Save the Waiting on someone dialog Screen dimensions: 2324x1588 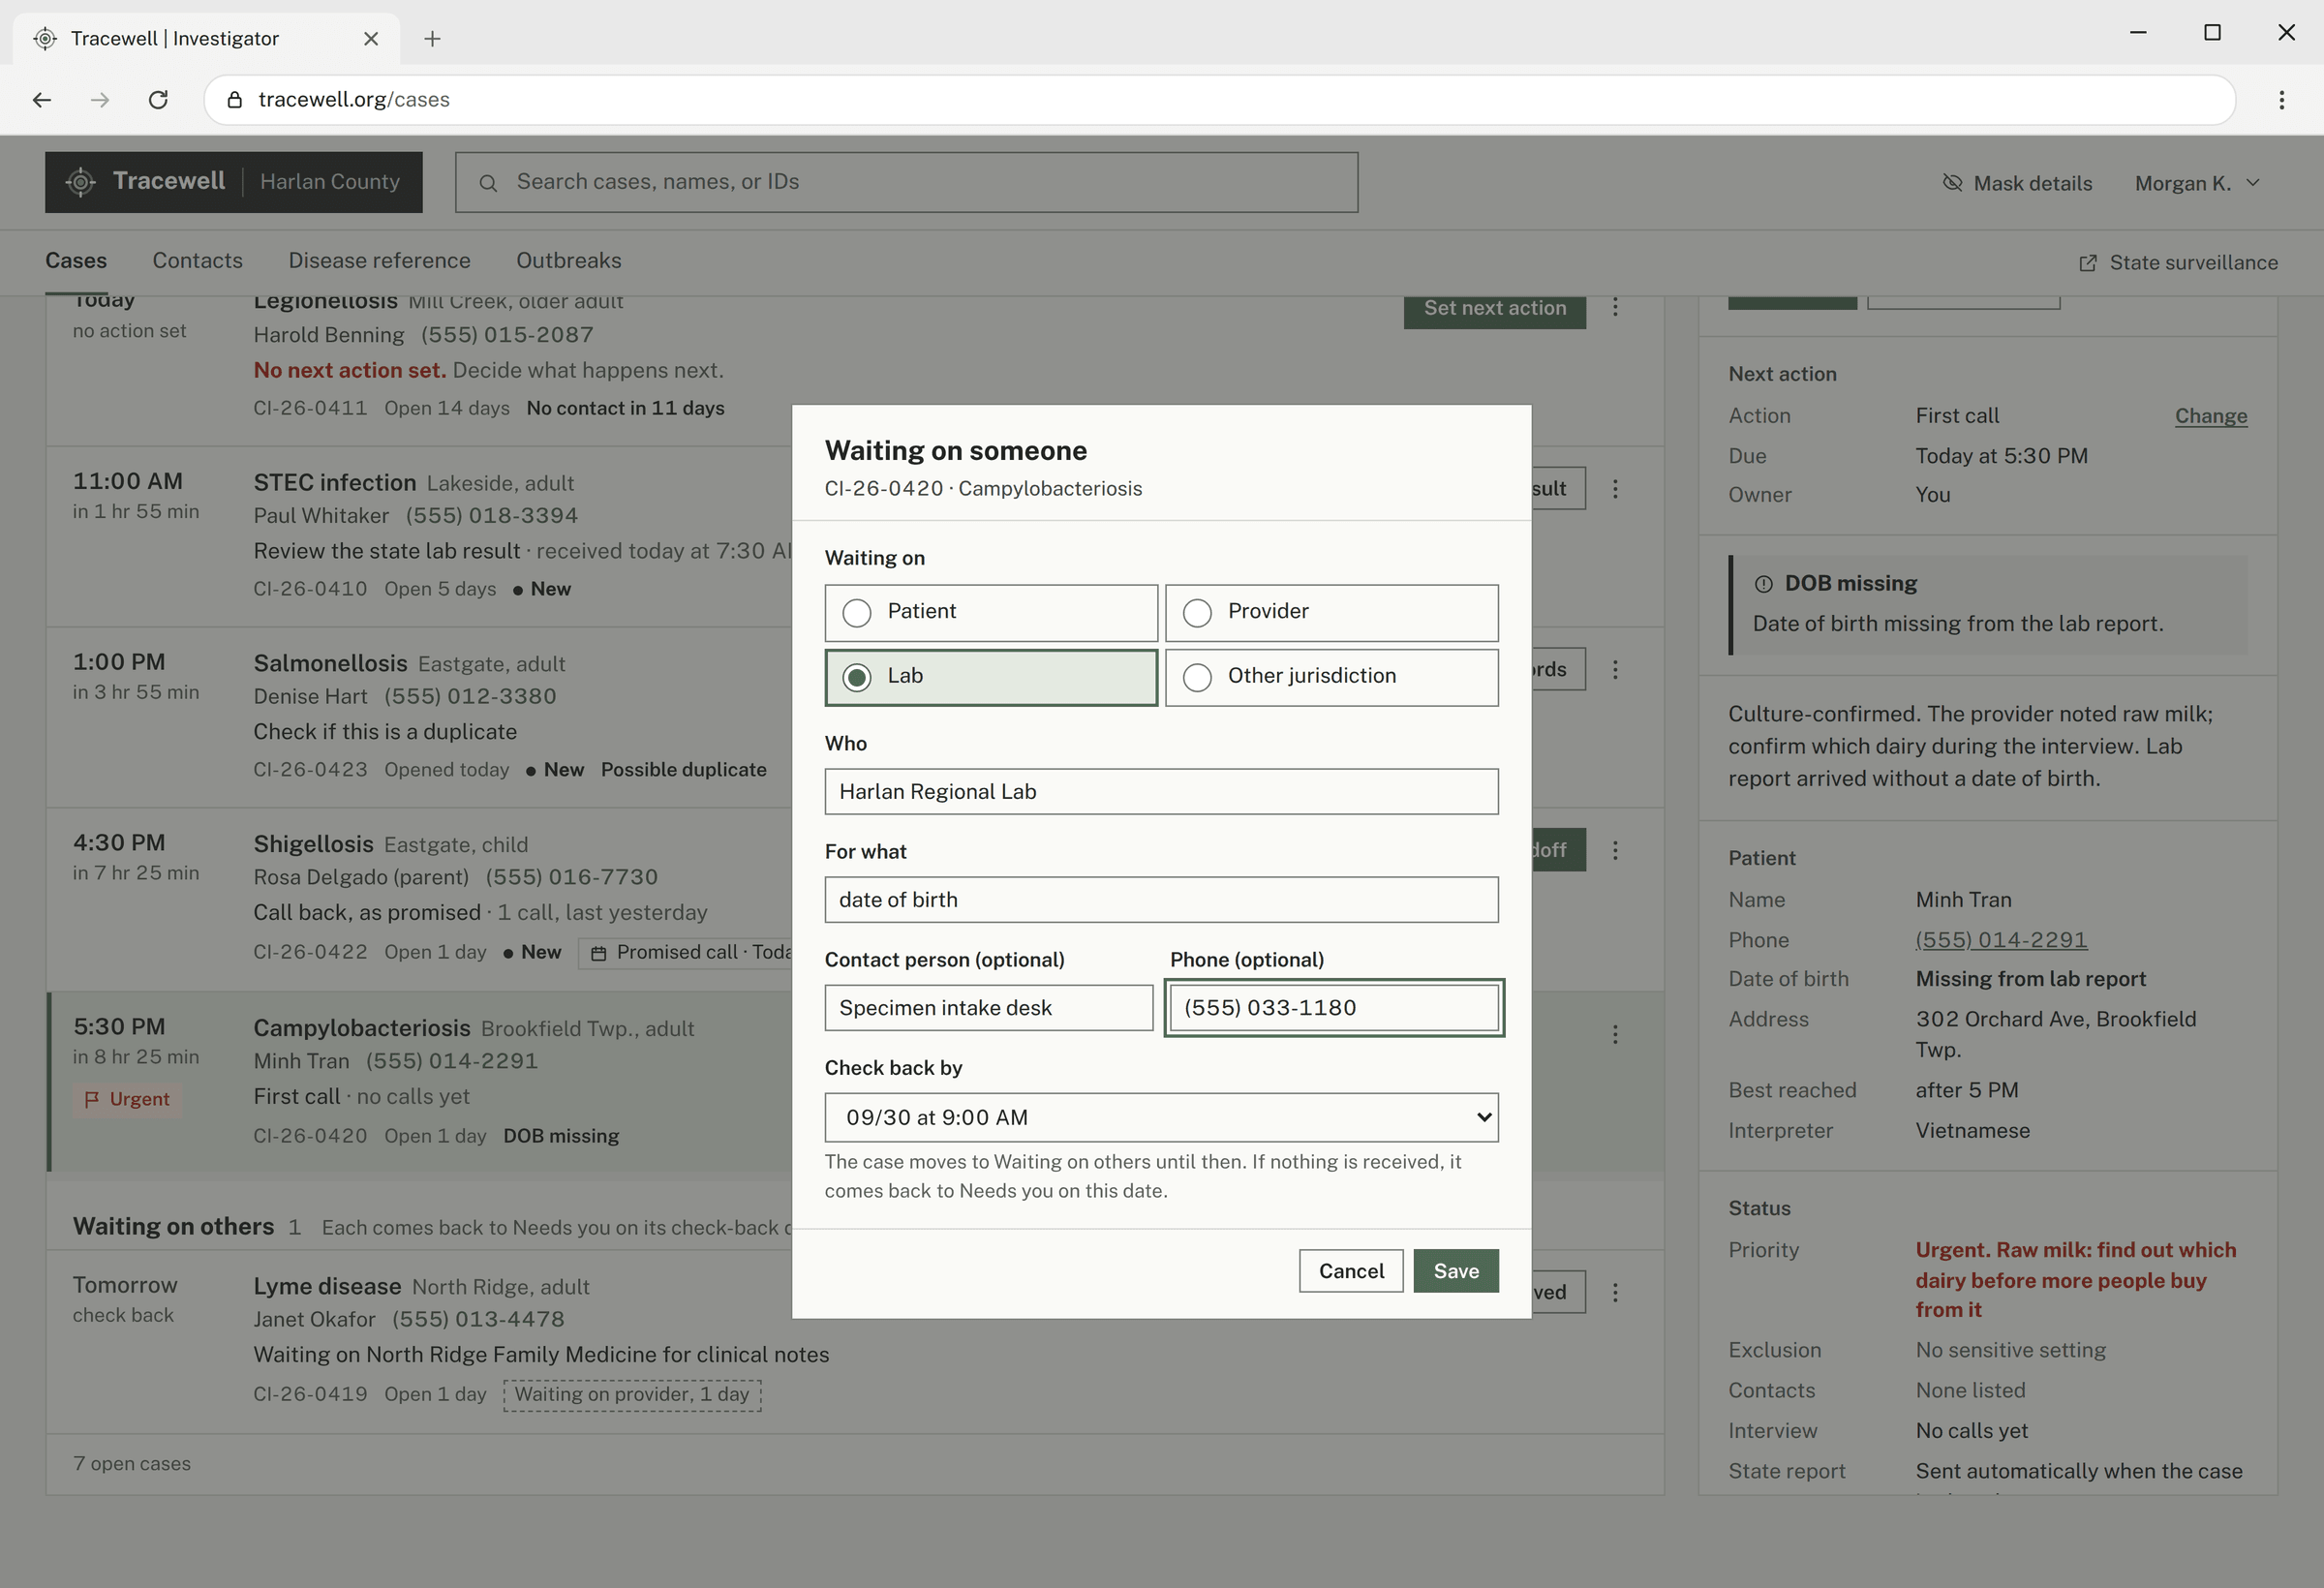pyautogui.click(x=1456, y=1271)
